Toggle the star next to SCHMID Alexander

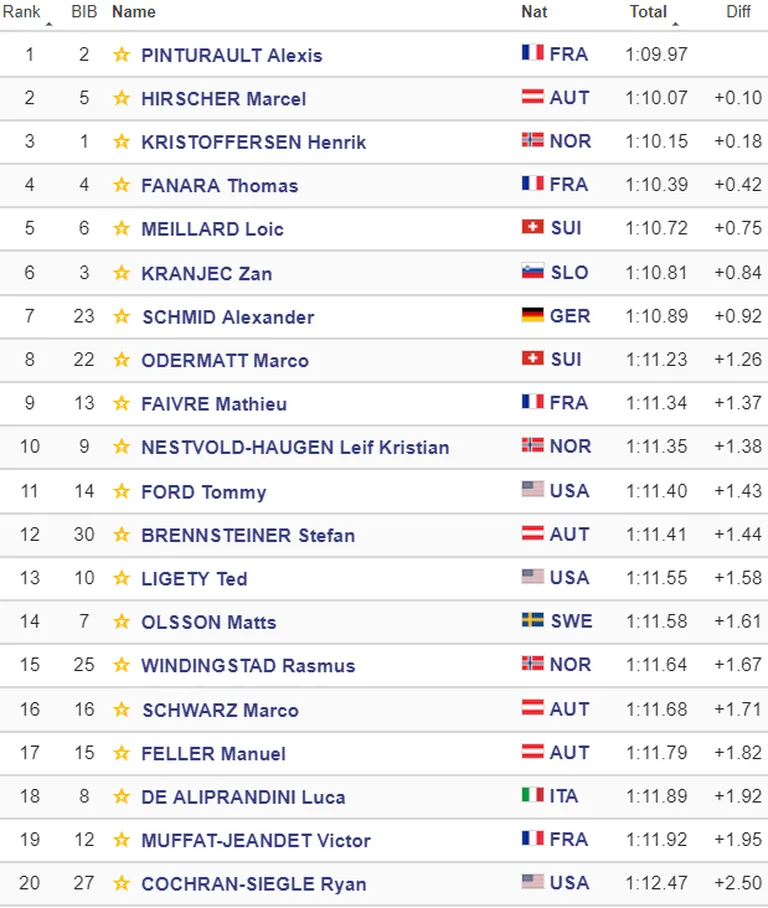point(122,316)
